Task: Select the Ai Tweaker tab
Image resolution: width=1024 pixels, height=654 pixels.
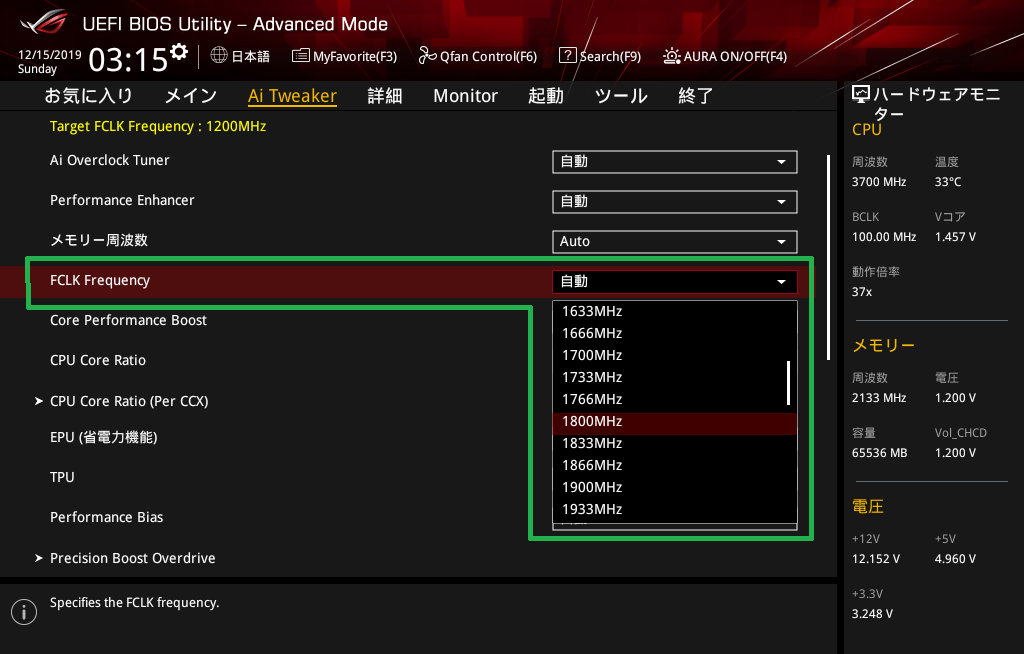Action: click(292, 96)
